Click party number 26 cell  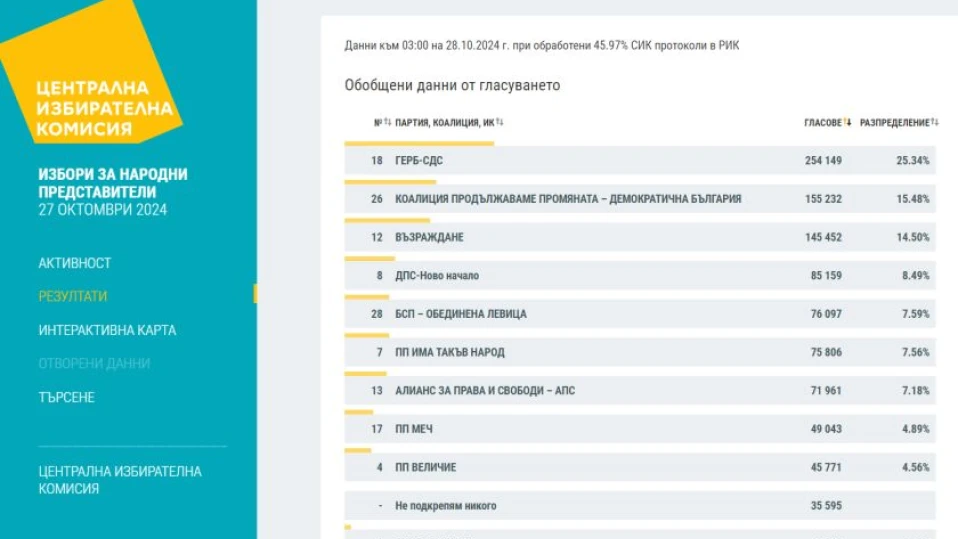point(376,199)
